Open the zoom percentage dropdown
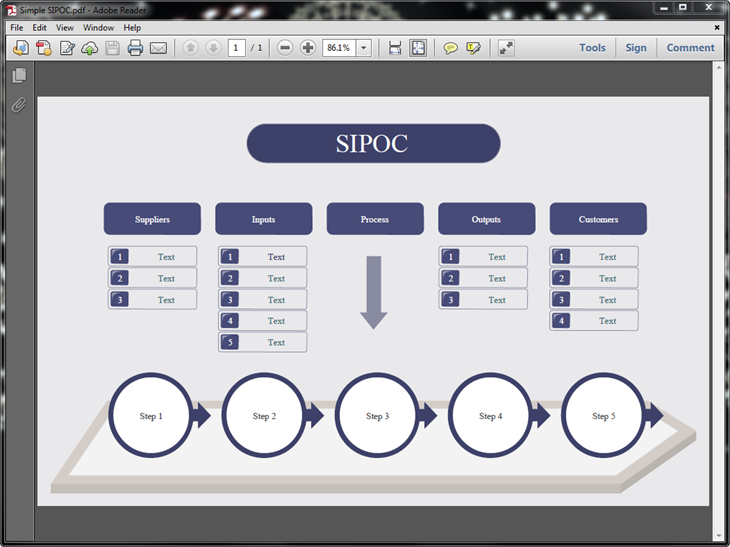The image size is (730, 547). (364, 47)
